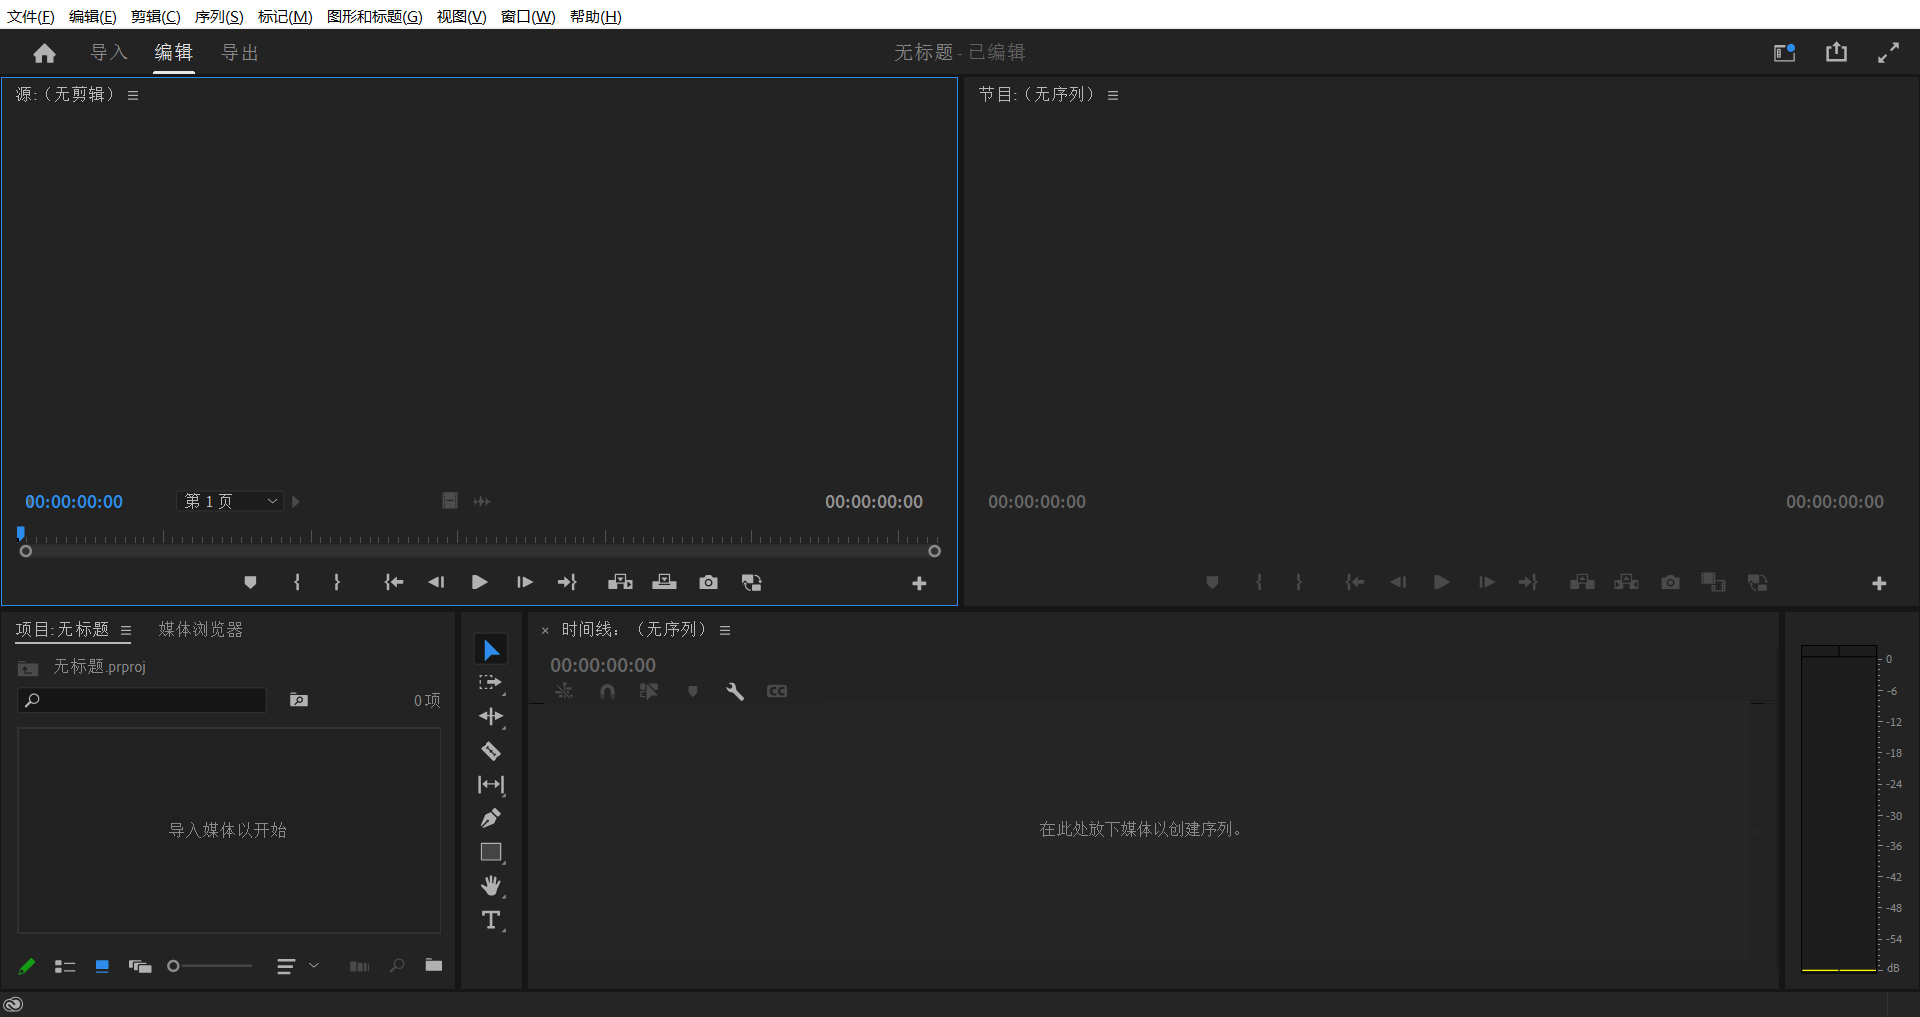Image resolution: width=1920 pixels, height=1017 pixels.
Task: Open the Timeline panel menu
Action: pos(725,630)
